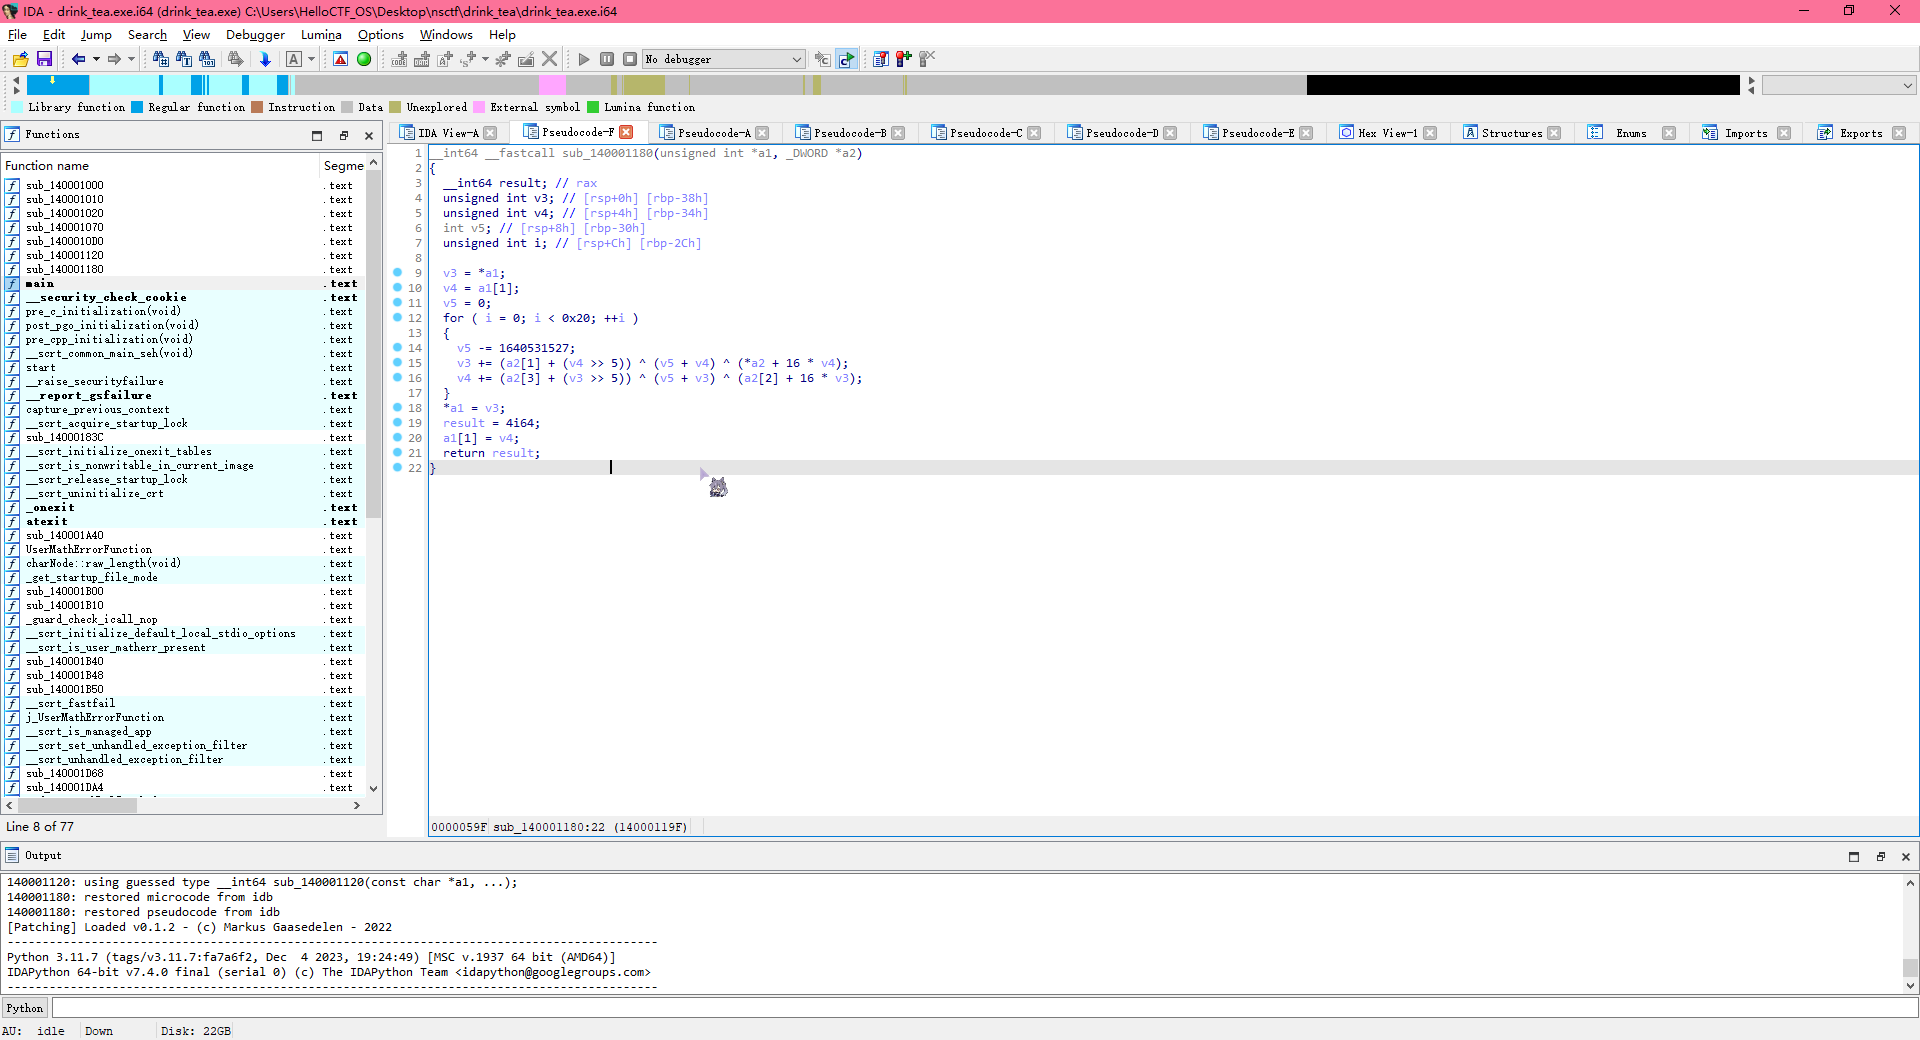Select main in the Functions list
The image size is (1920, 1040).
pyautogui.click(x=40, y=284)
